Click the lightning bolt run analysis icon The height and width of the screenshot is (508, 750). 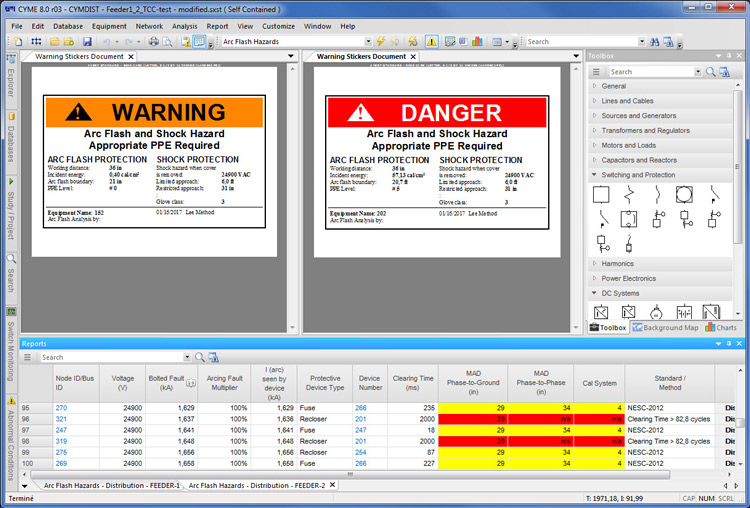click(x=380, y=42)
